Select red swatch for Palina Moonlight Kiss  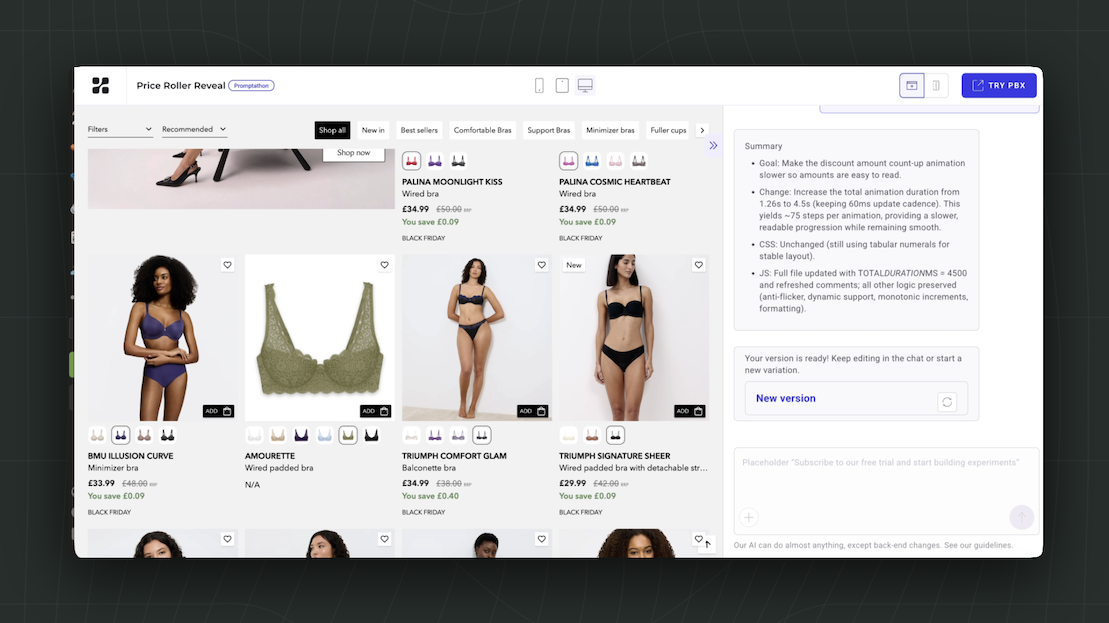click(411, 161)
